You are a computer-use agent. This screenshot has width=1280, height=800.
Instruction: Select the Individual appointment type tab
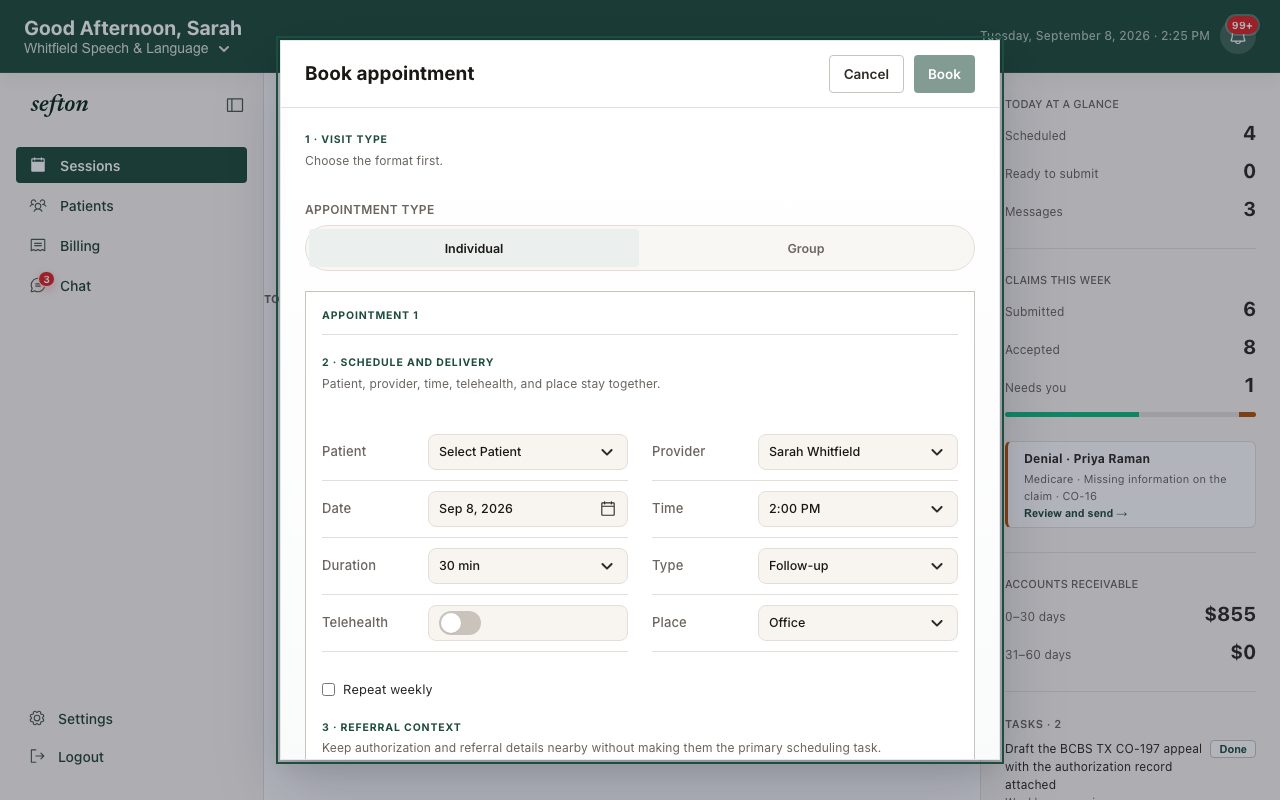(x=474, y=248)
